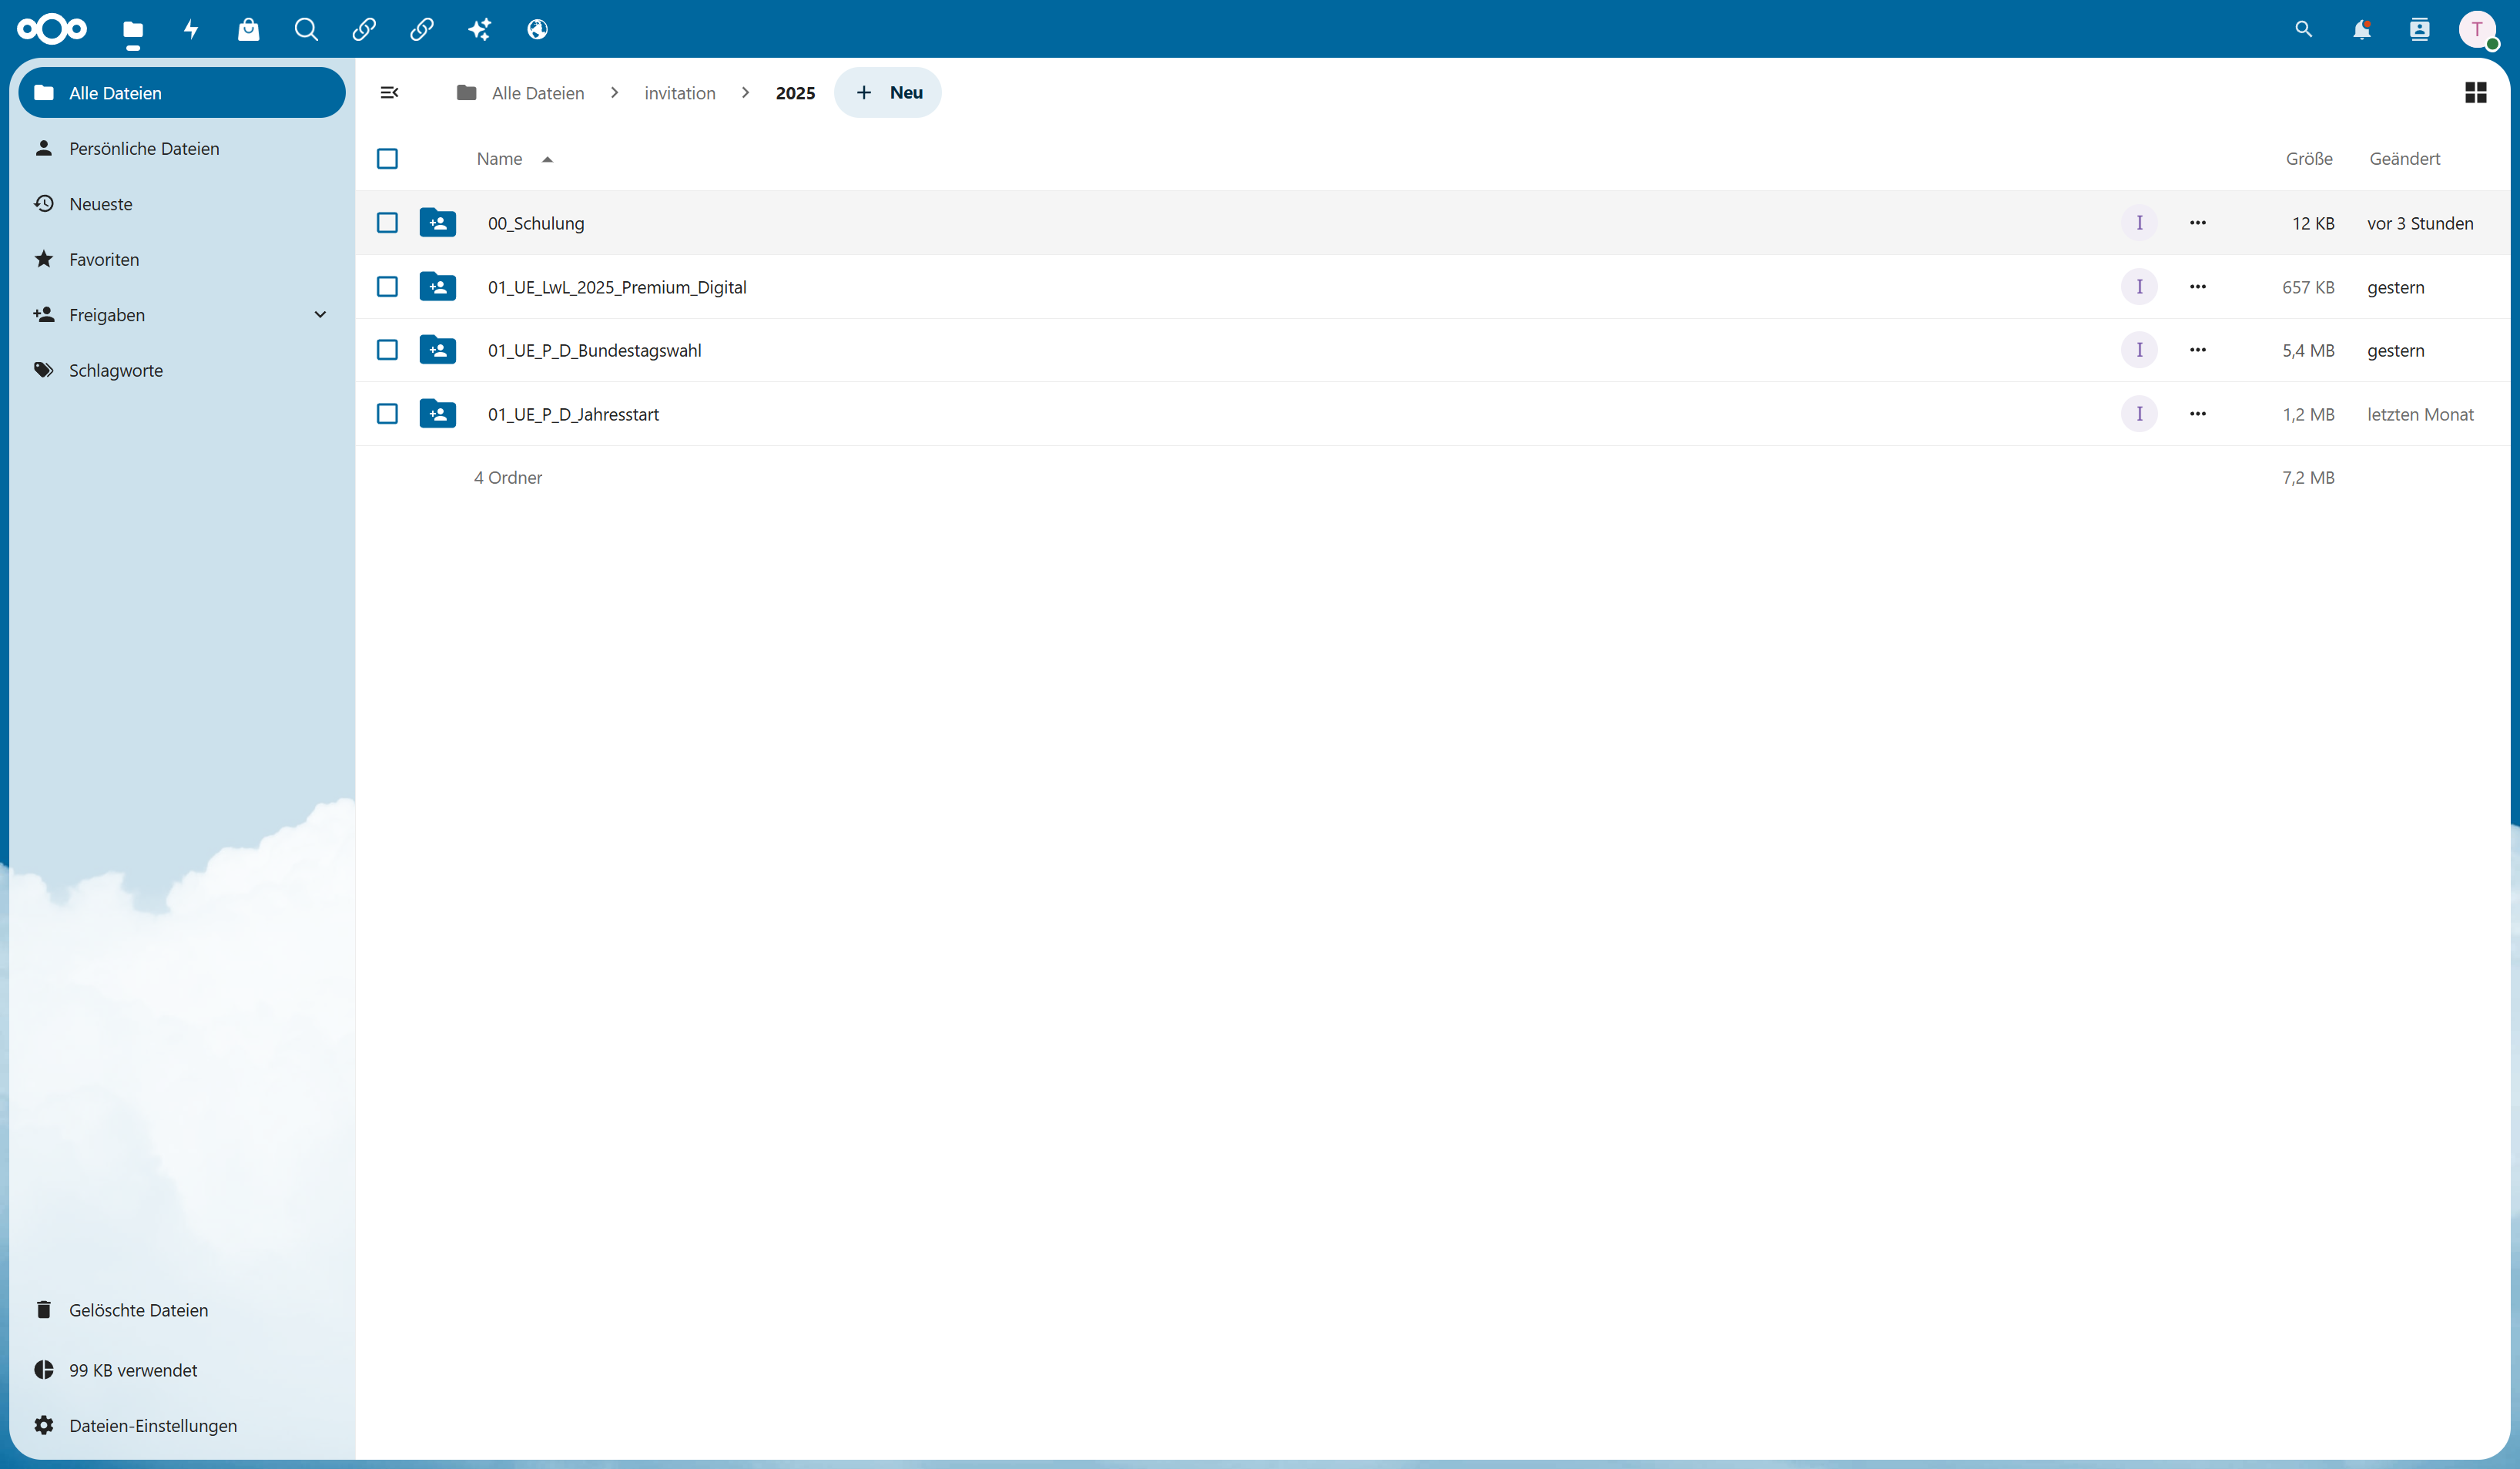This screenshot has height=1469, width=2520.
Task: Click 99 KB verwendet storage indicator
Action: pyautogui.click(x=182, y=1370)
